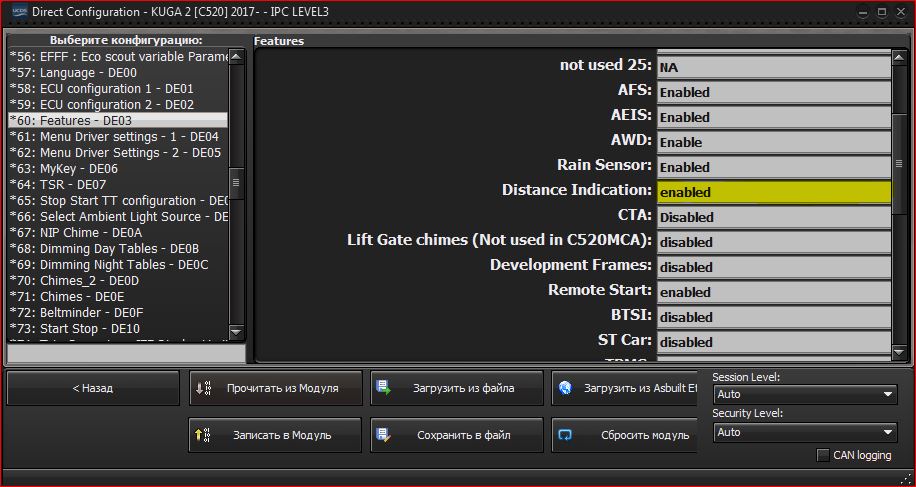Click the CTA 'Disabled' value field

click(773, 217)
